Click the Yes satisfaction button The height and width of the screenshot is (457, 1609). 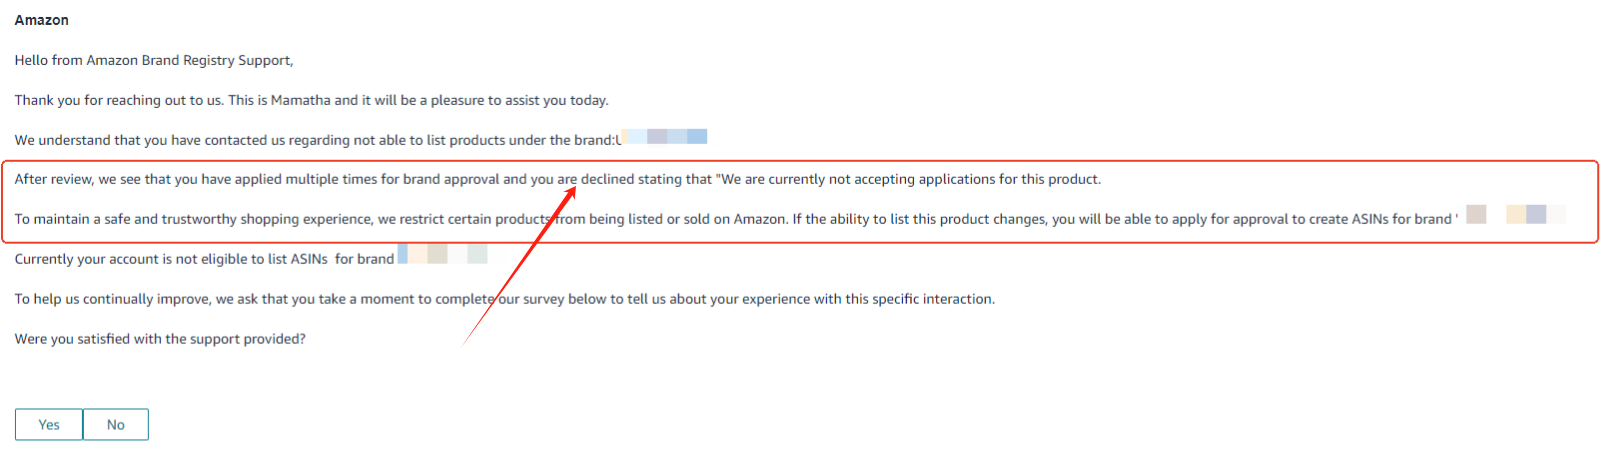(x=49, y=424)
